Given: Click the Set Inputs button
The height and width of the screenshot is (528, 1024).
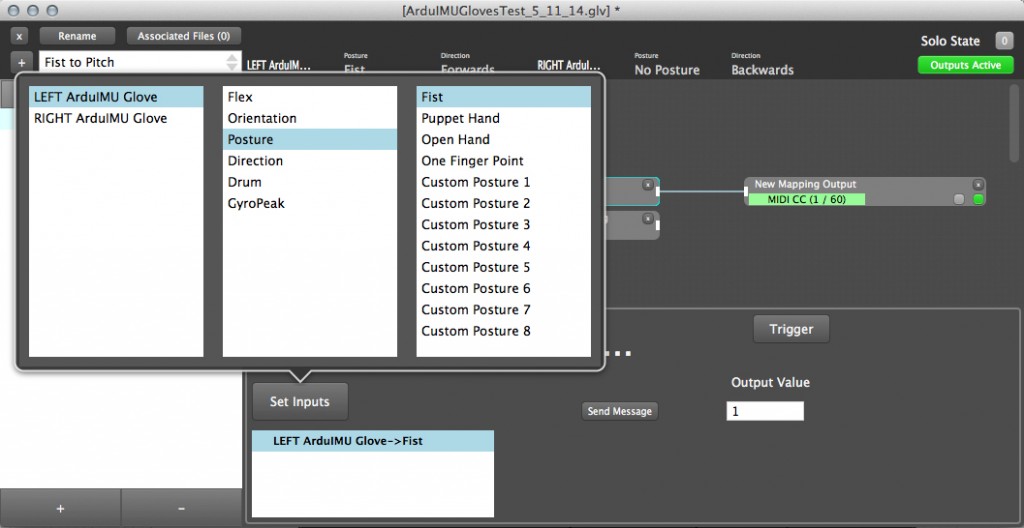Looking at the screenshot, I should [300, 402].
